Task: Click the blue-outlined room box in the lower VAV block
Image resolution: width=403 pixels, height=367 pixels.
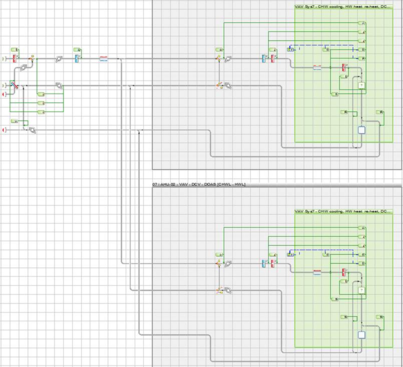Action: tap(362, 335)
